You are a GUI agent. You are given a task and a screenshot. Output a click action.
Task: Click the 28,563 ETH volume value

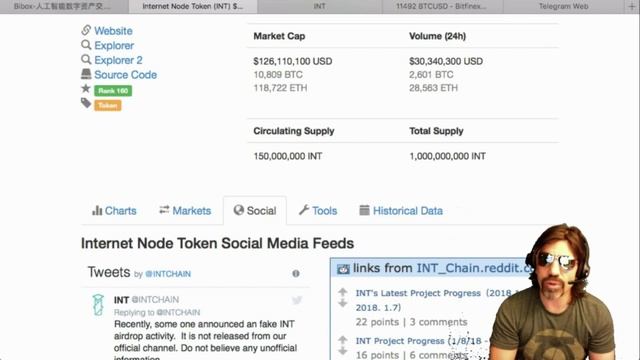433,88
